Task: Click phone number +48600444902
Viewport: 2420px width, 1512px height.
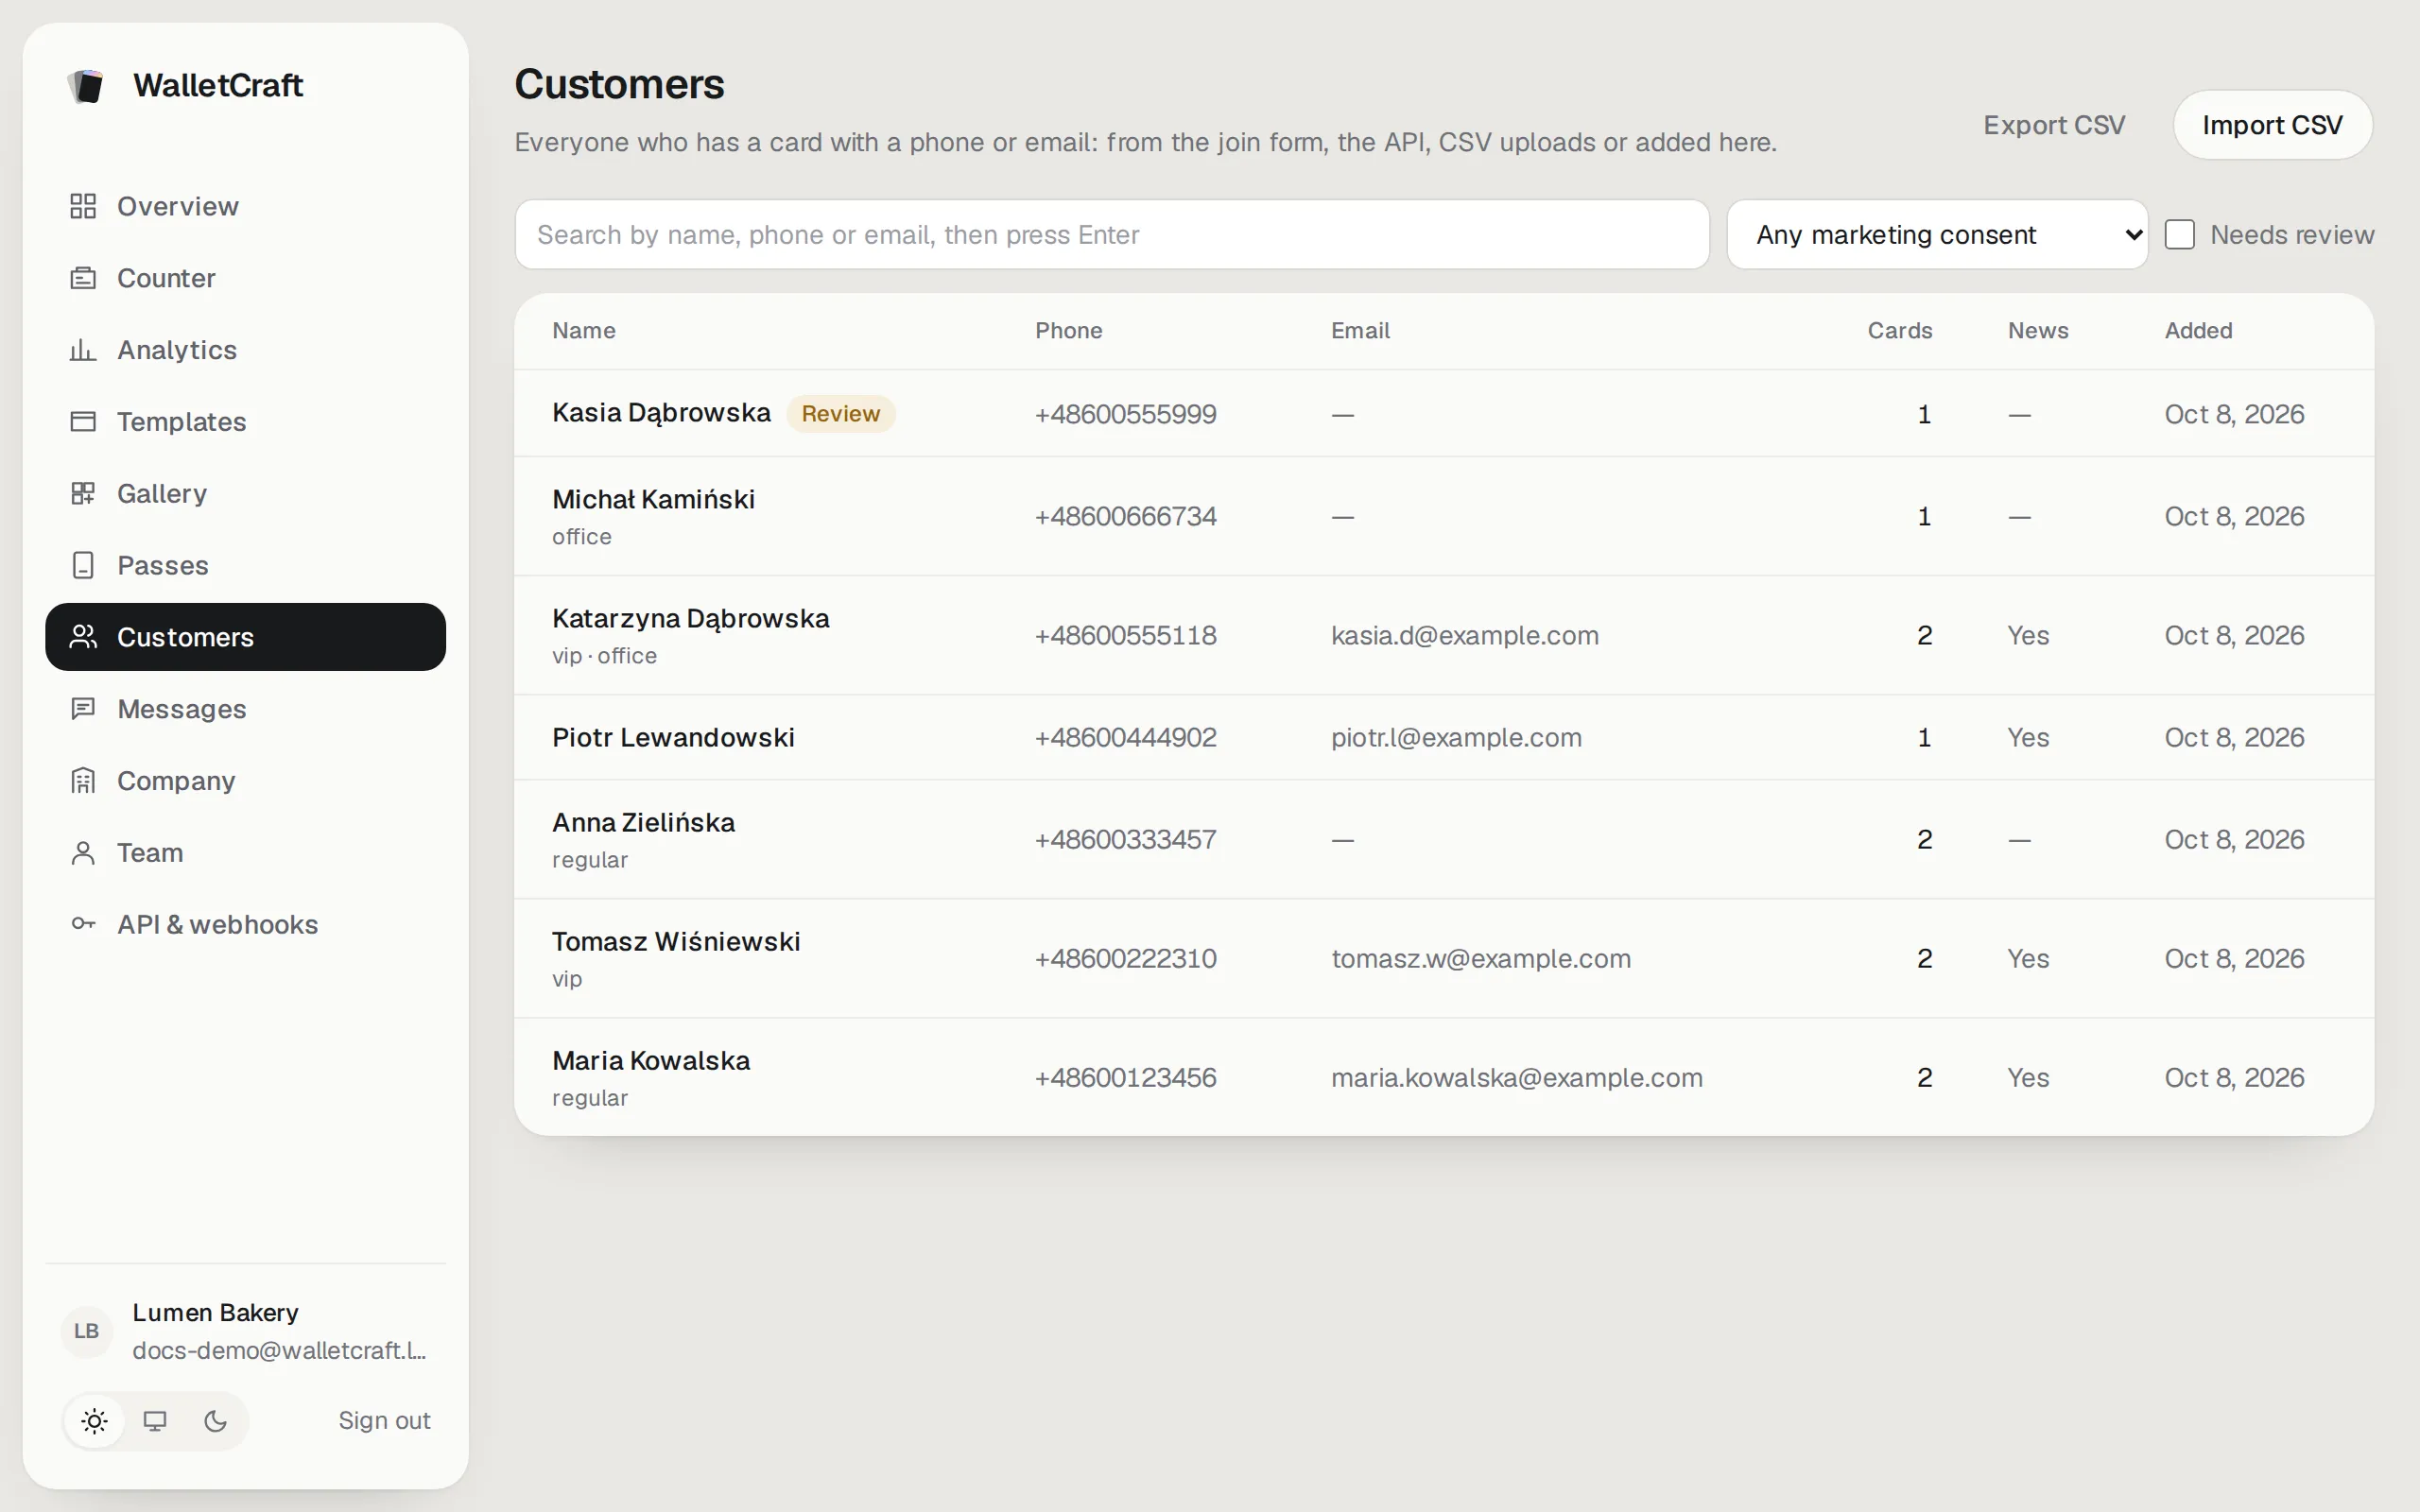Action: 1125,738
